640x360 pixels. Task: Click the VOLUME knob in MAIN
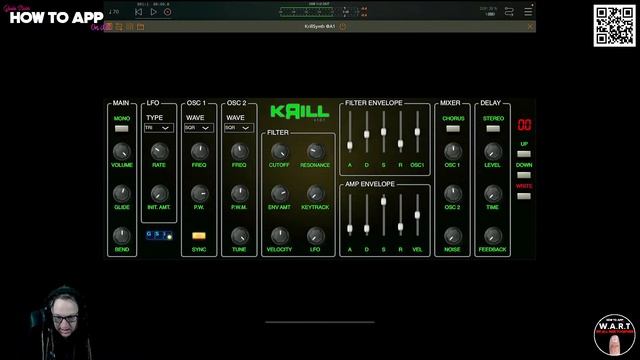pyautogui.click(x=122, y=151)
